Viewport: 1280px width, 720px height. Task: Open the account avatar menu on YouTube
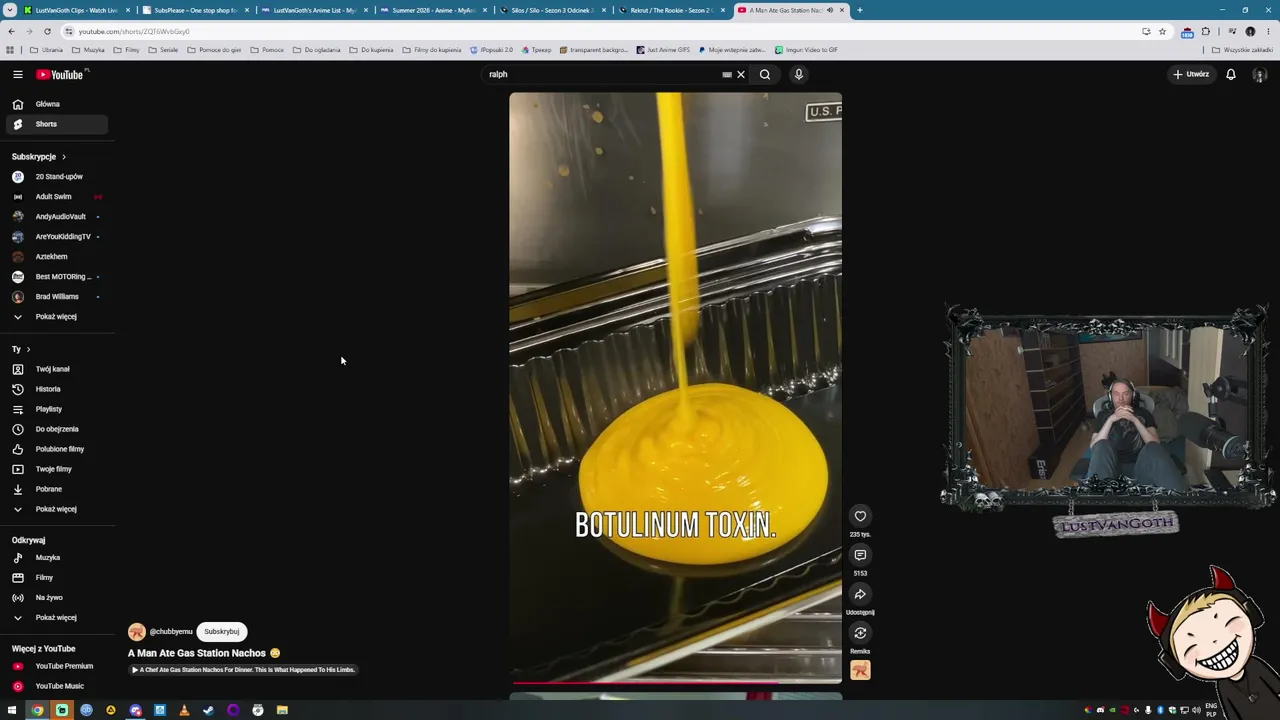(1260, 74)
